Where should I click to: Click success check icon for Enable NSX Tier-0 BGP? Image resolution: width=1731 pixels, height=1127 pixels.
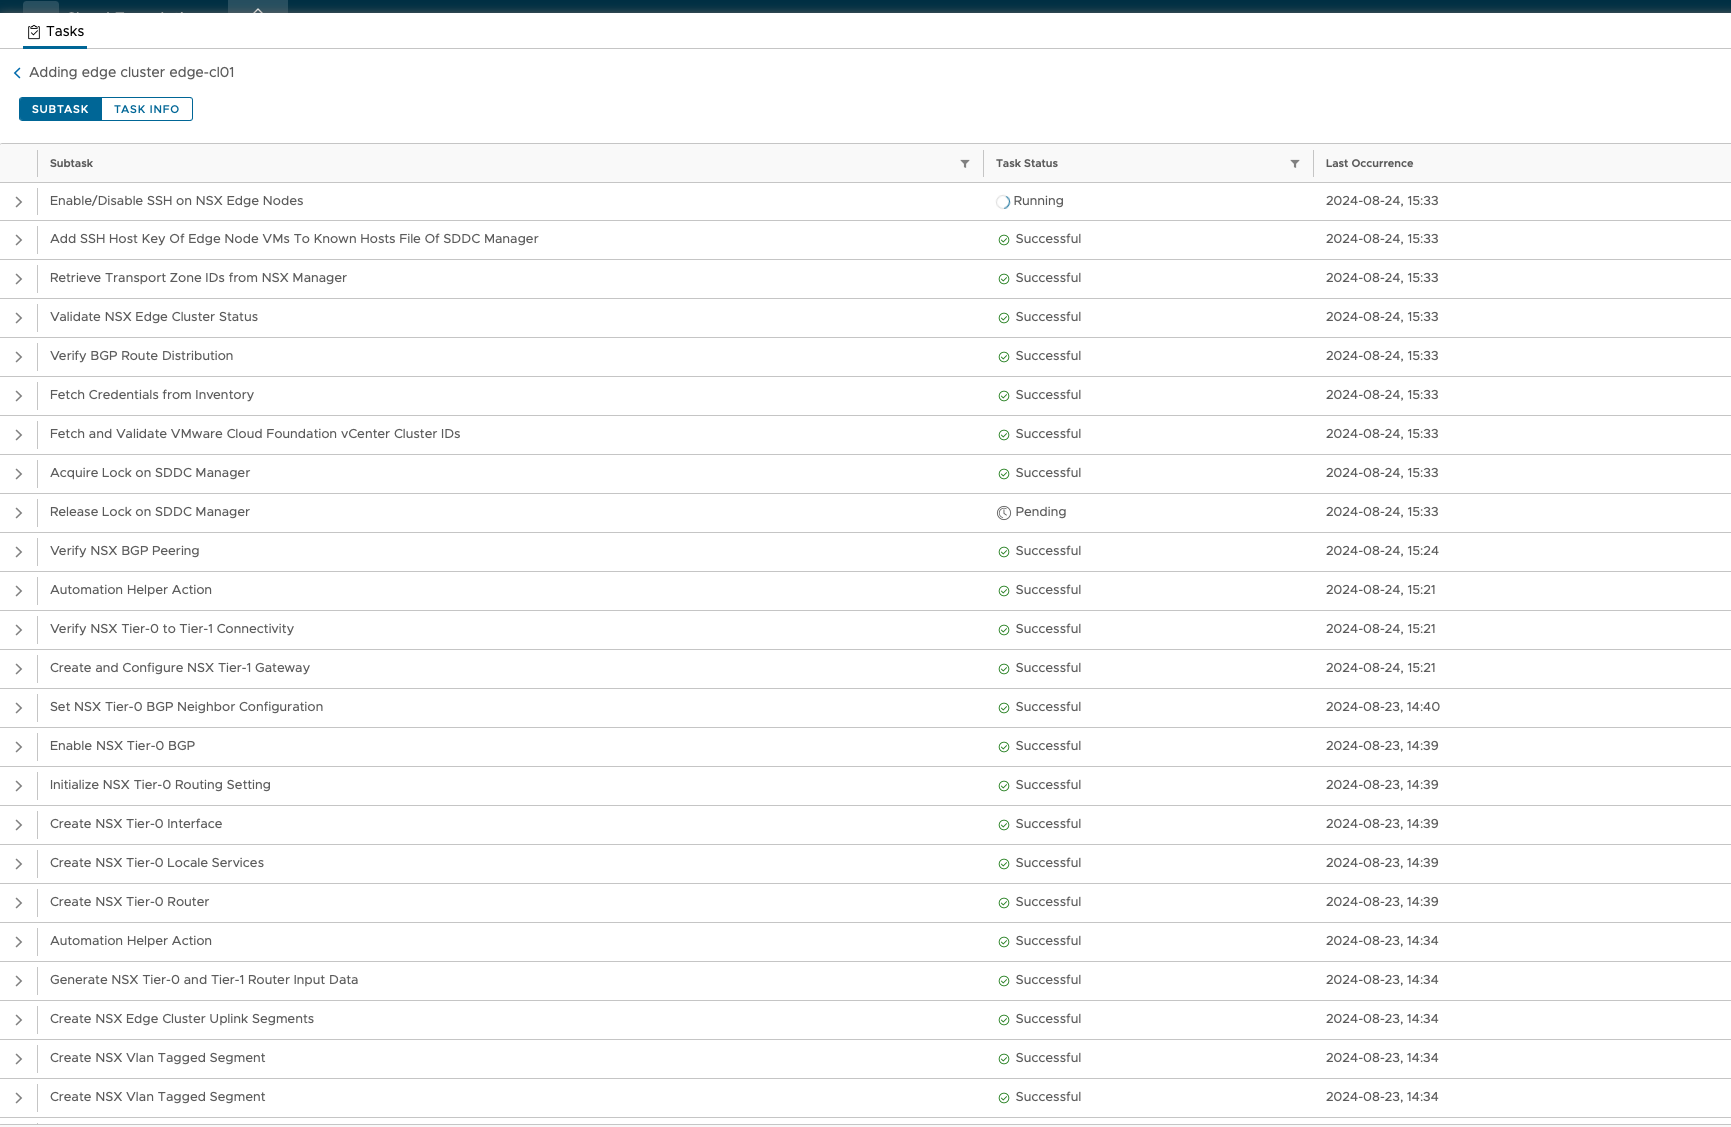click(x=1004, y=747)
